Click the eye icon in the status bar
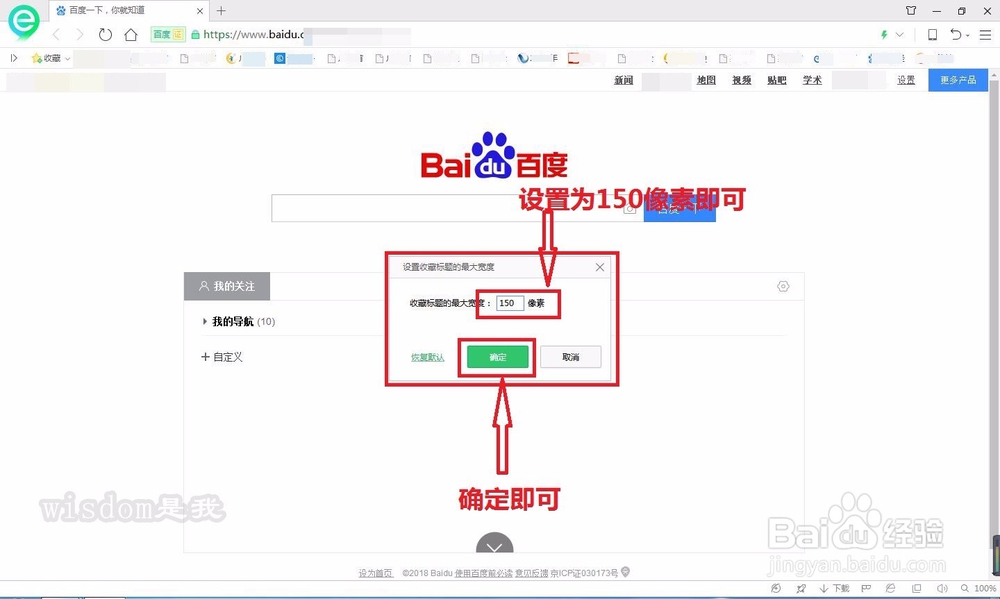This screenshot has width=1000, height=599. [776, 588]
